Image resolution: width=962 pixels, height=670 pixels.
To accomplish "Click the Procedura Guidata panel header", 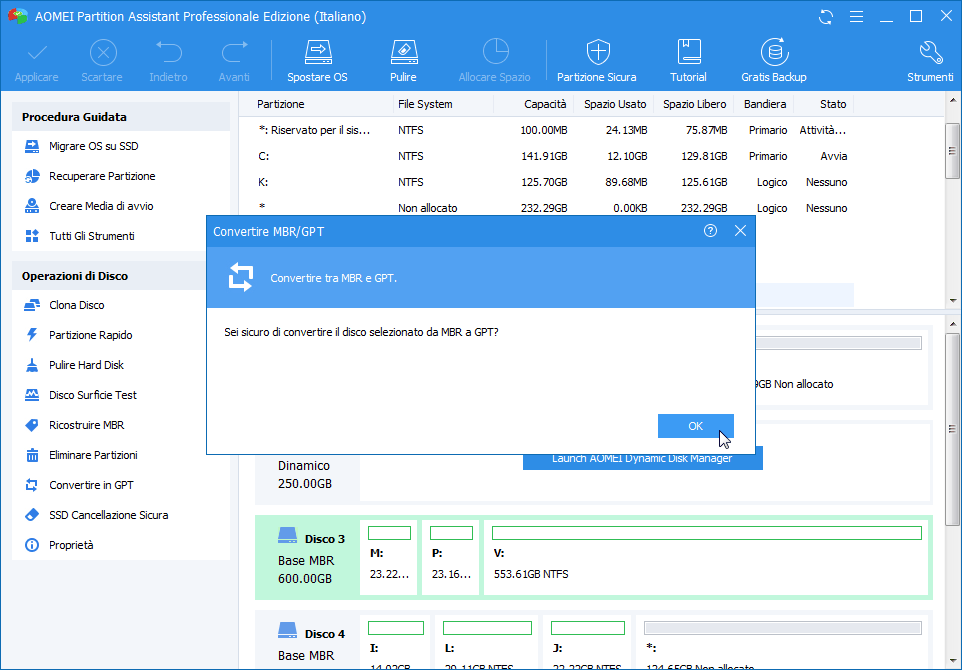I will (x=121, y=117).
